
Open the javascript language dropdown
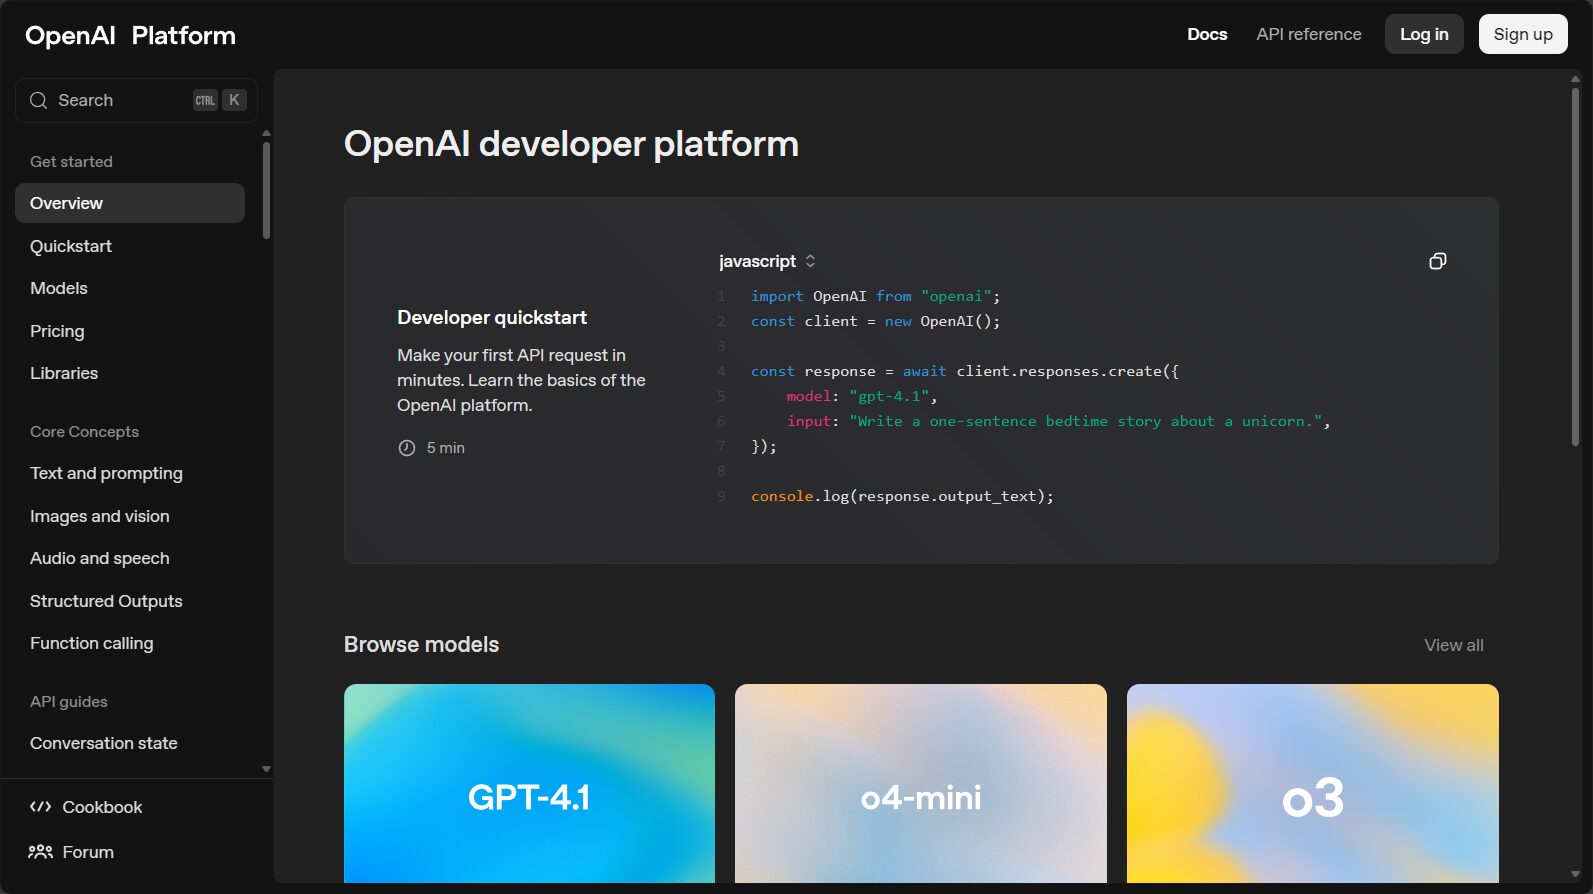(x=767, y=261)
